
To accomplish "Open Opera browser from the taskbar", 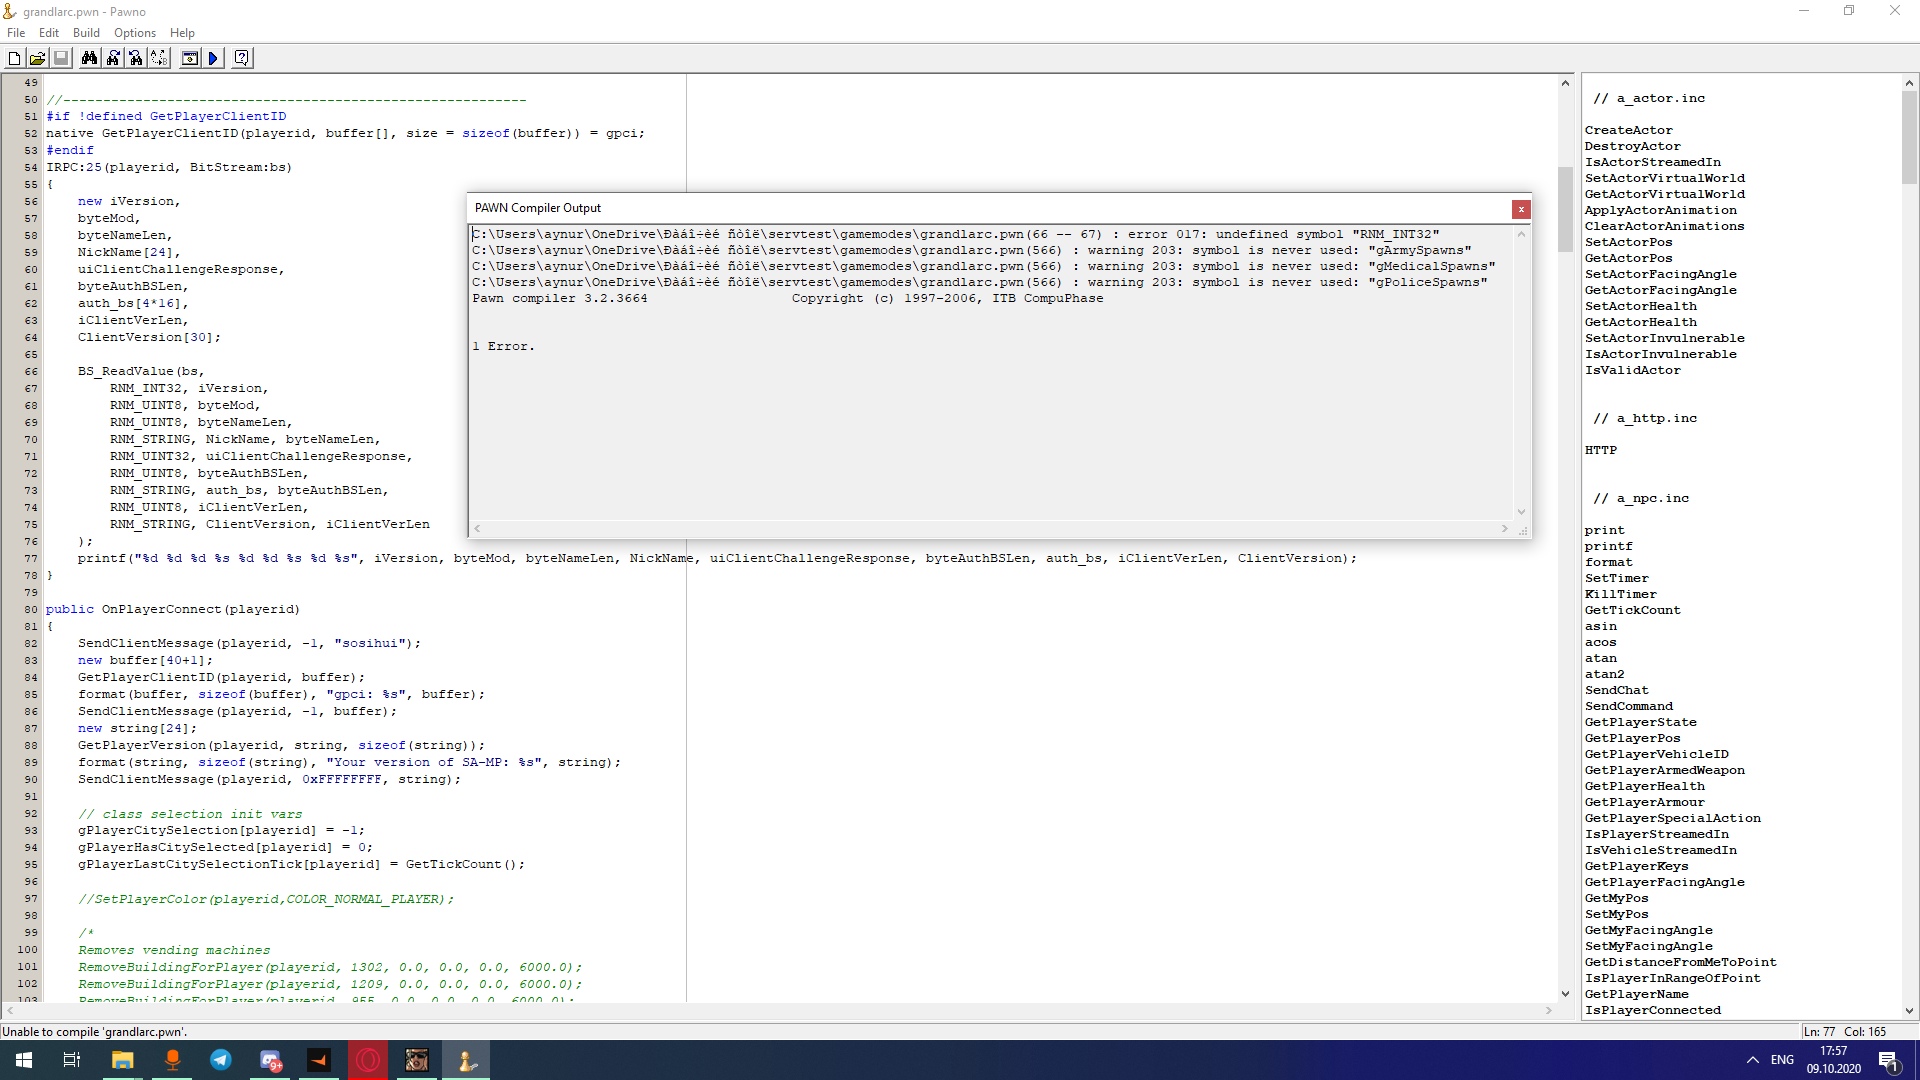I will pos(368,1060).
